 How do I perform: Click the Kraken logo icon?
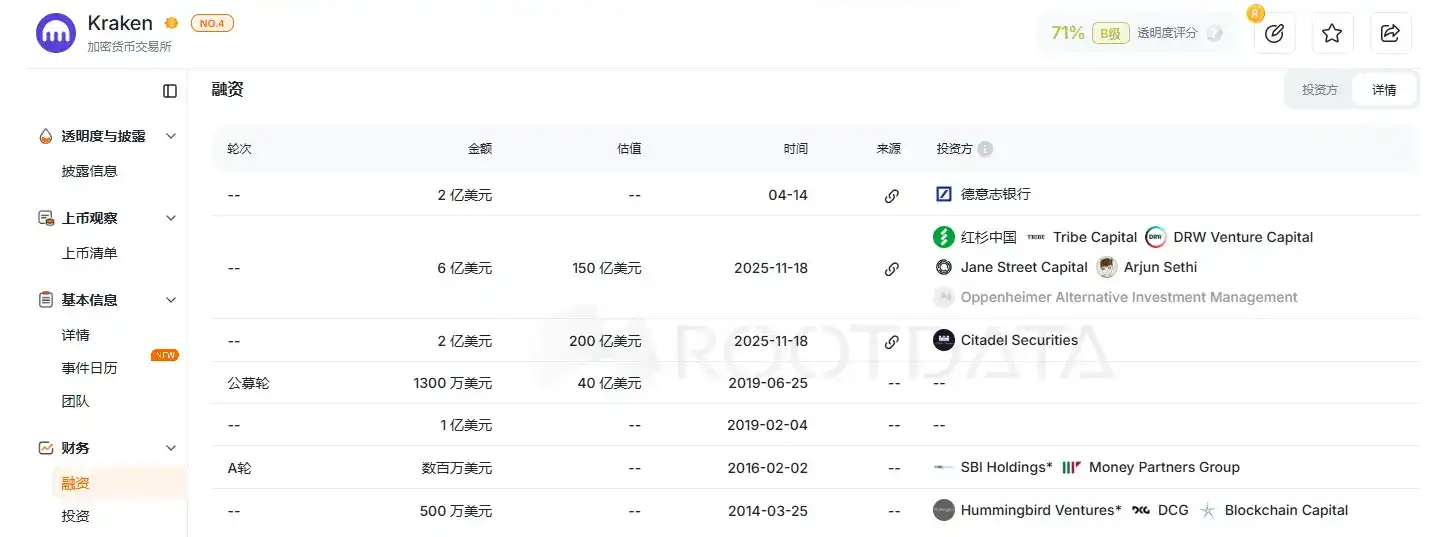(56, 33)
